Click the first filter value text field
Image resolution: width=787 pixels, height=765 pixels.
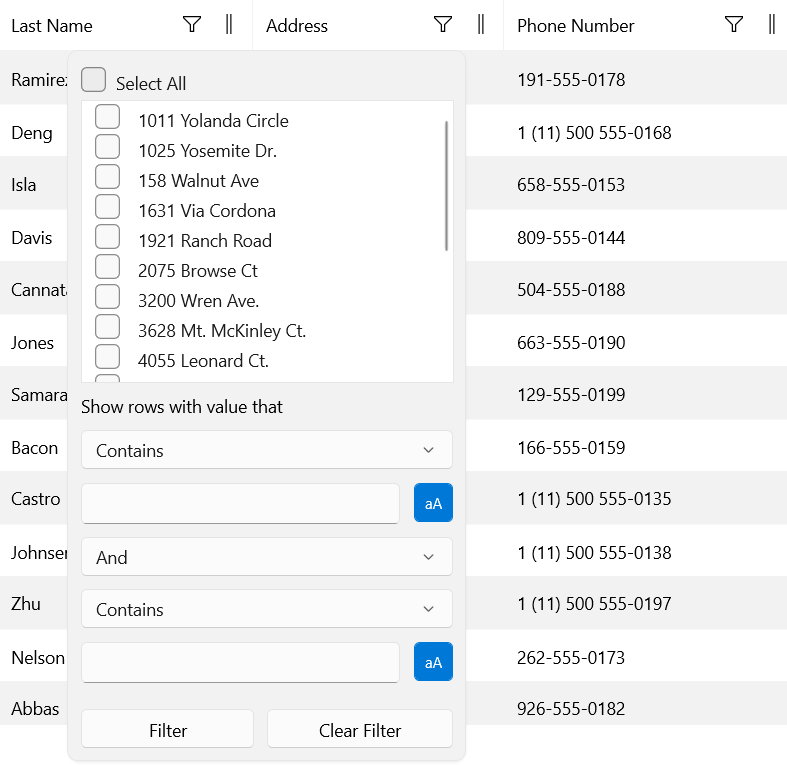click(240, 503)
